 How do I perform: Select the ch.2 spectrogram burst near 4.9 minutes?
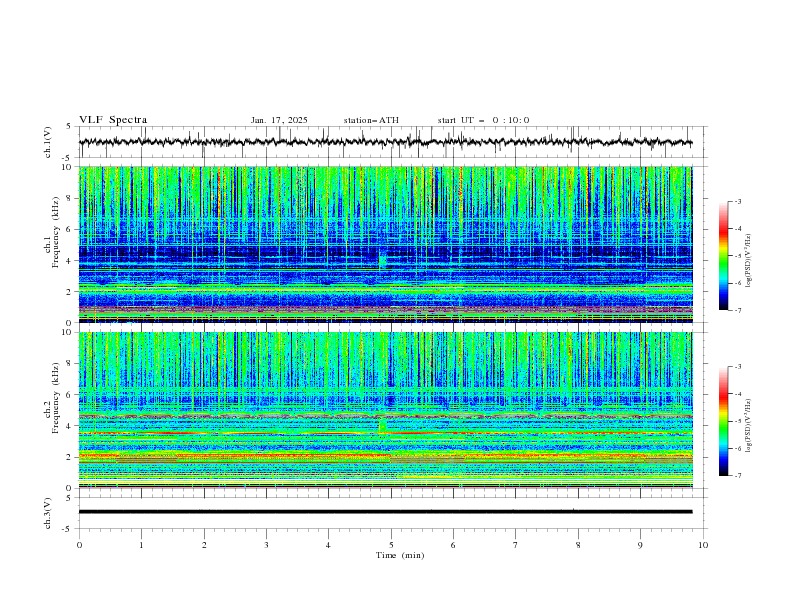[x=382, y=424]
